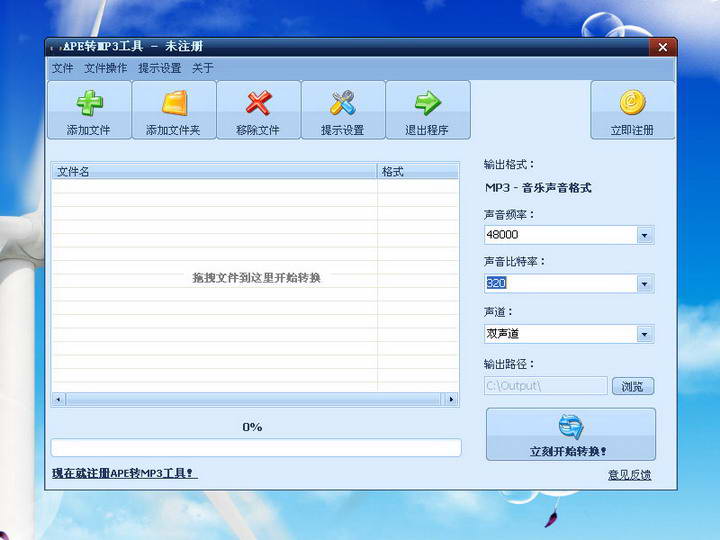This screenshot has height=540, width=720.
Task: Click the red X 移除文件 icon
Action: click(x=258, y=103)
